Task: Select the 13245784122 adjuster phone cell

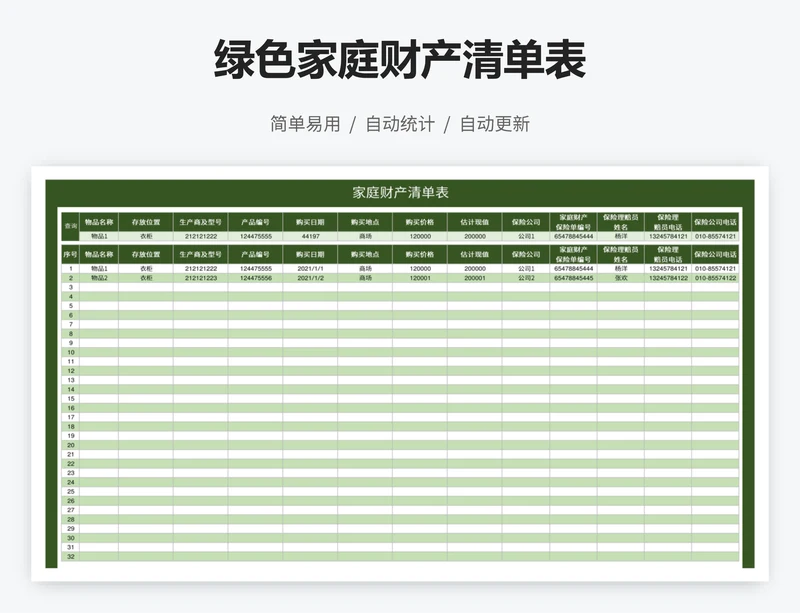Action: (x=668, y=278)
